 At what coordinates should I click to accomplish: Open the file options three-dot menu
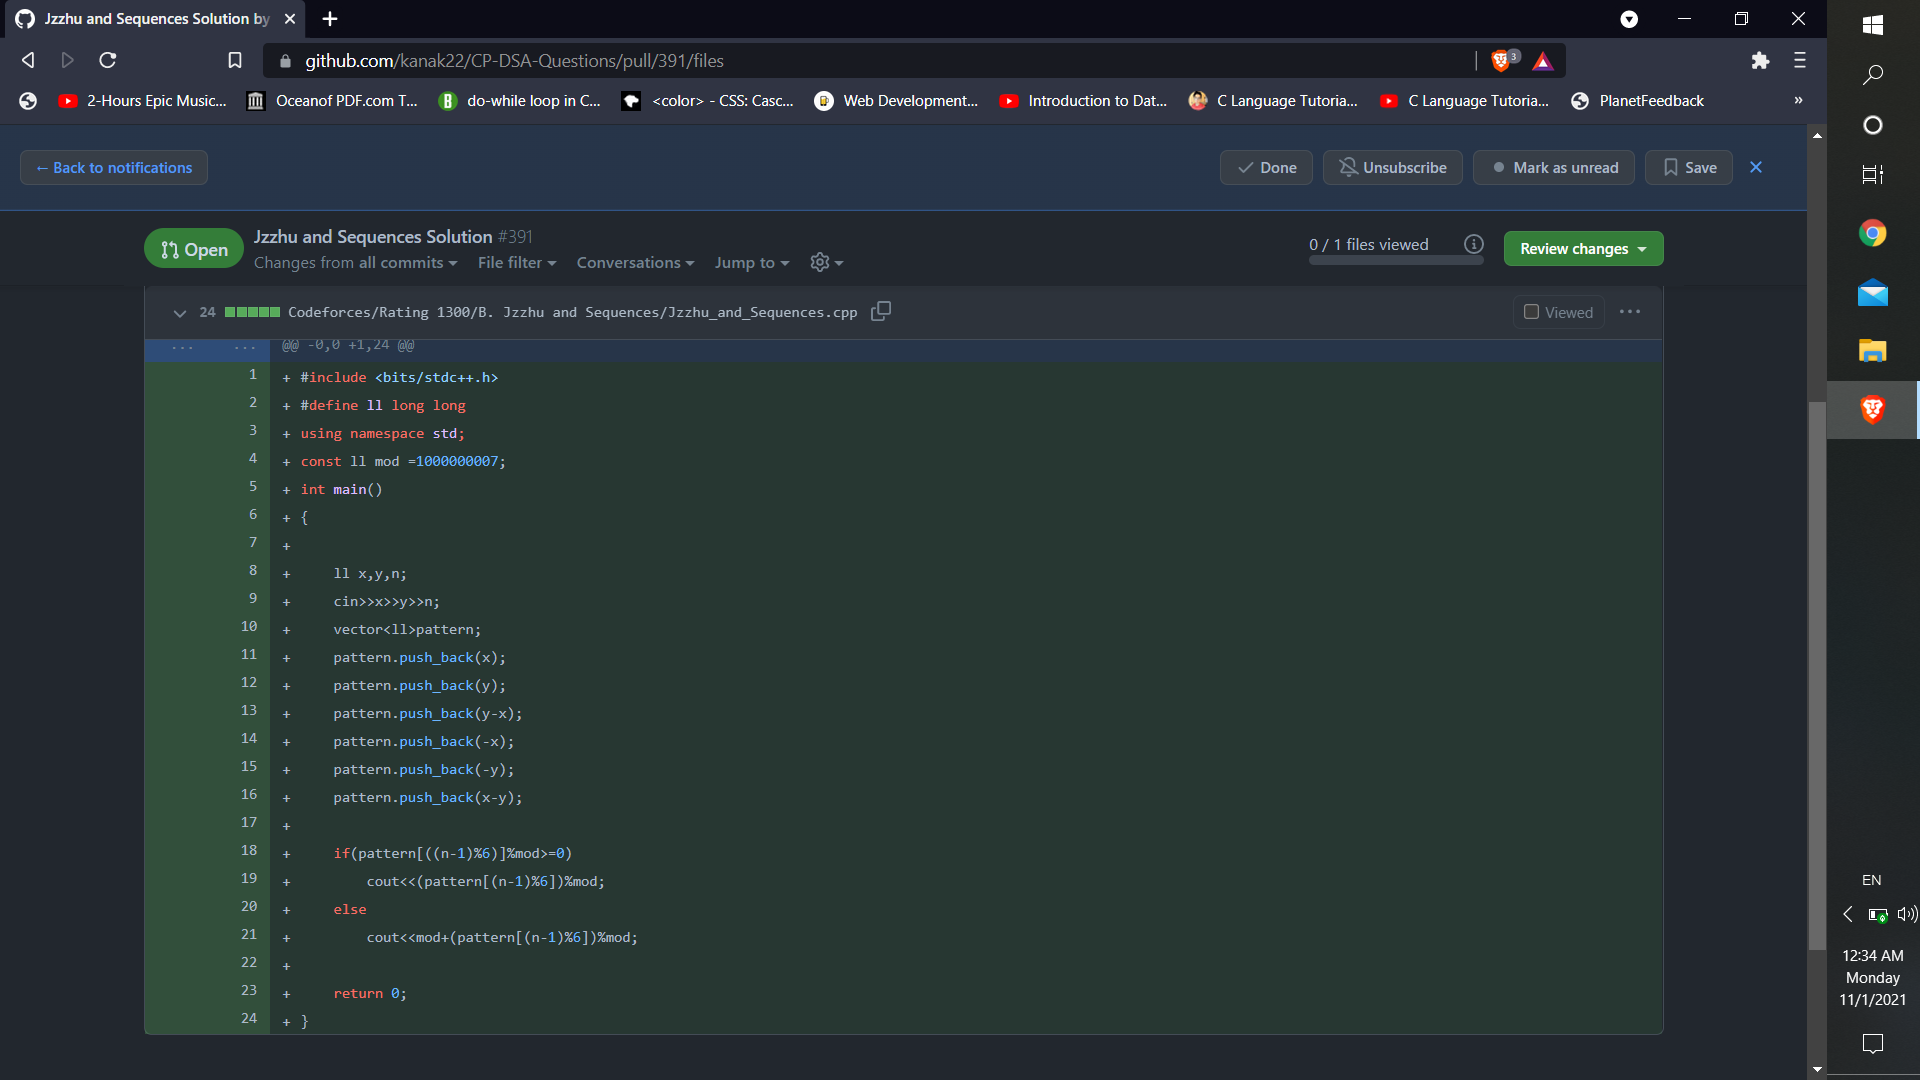click(x=1629, y=312)
